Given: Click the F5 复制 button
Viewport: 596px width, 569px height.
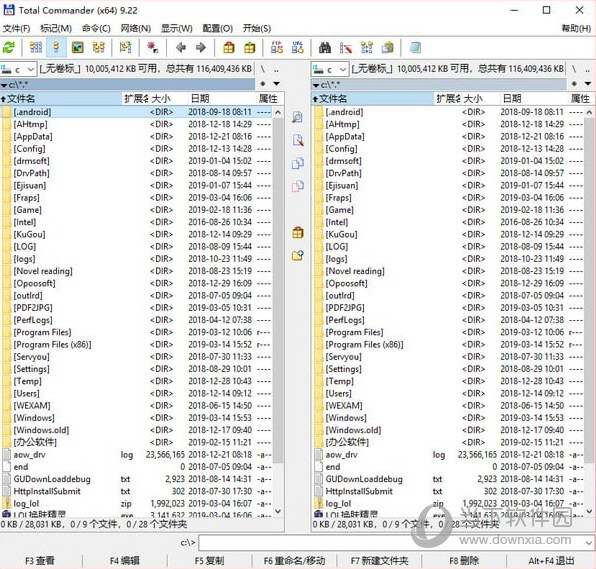Looking at the screenshot, I should 209,561.
